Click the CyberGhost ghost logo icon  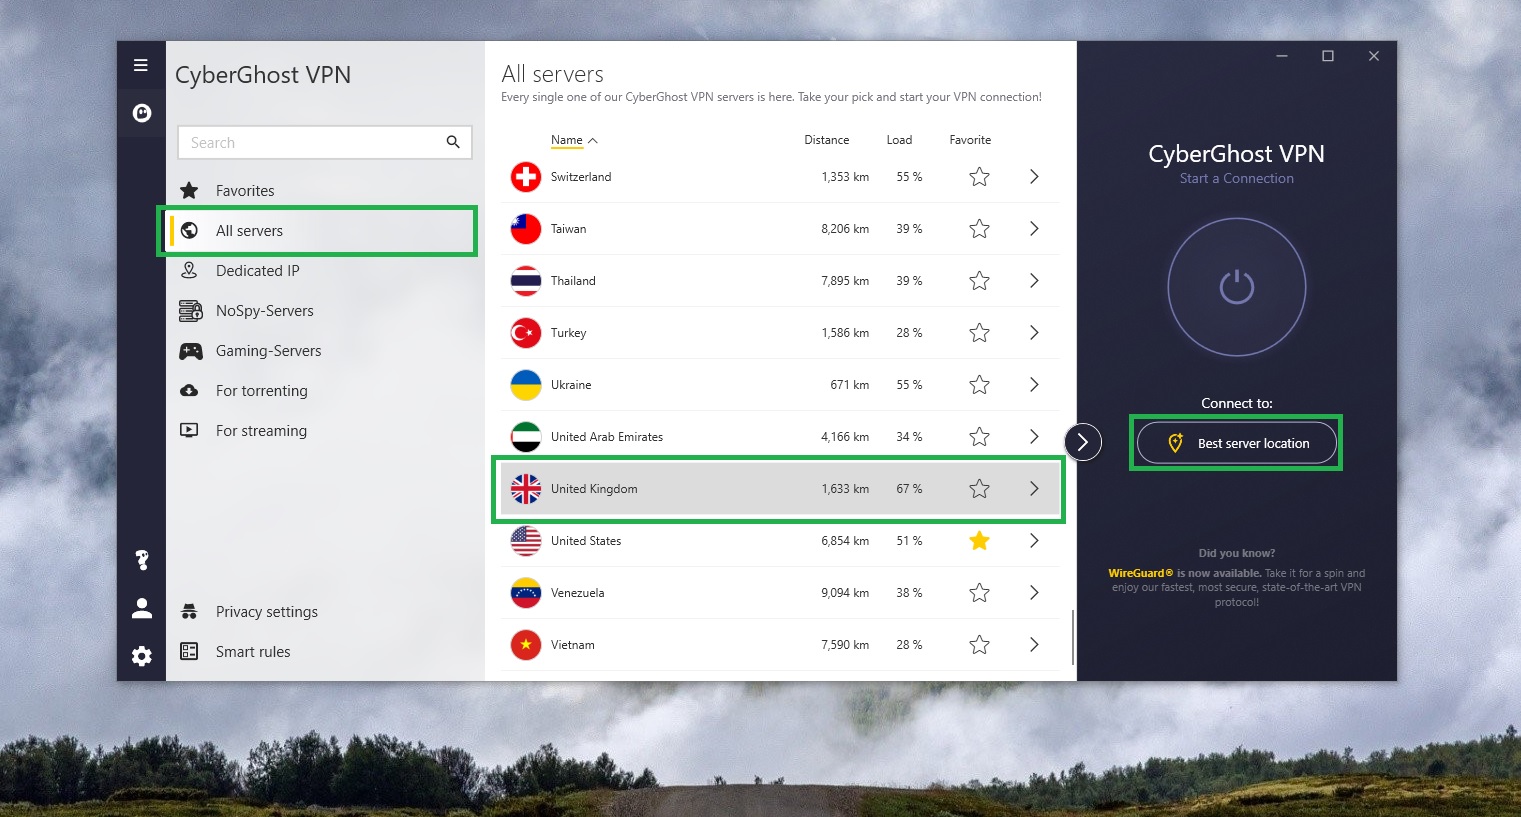click(142, 113)
